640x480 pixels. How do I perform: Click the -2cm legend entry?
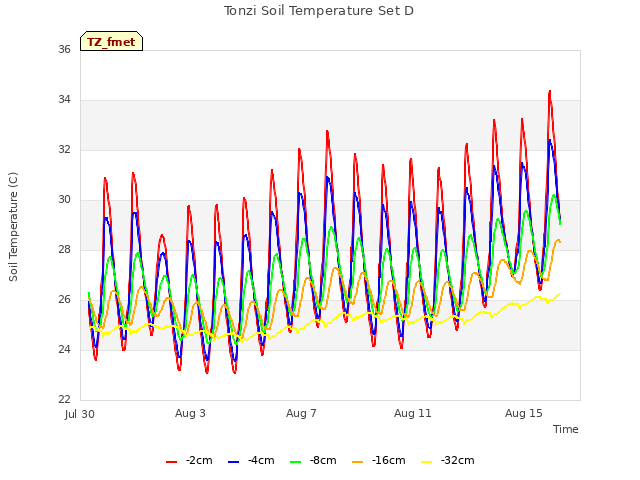click(x=189, y=460)
